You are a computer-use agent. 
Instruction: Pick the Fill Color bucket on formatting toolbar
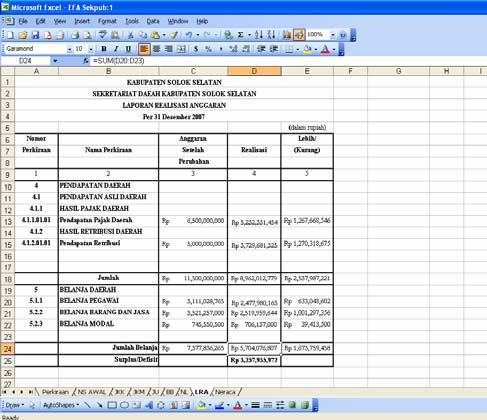tap(307, 49)
